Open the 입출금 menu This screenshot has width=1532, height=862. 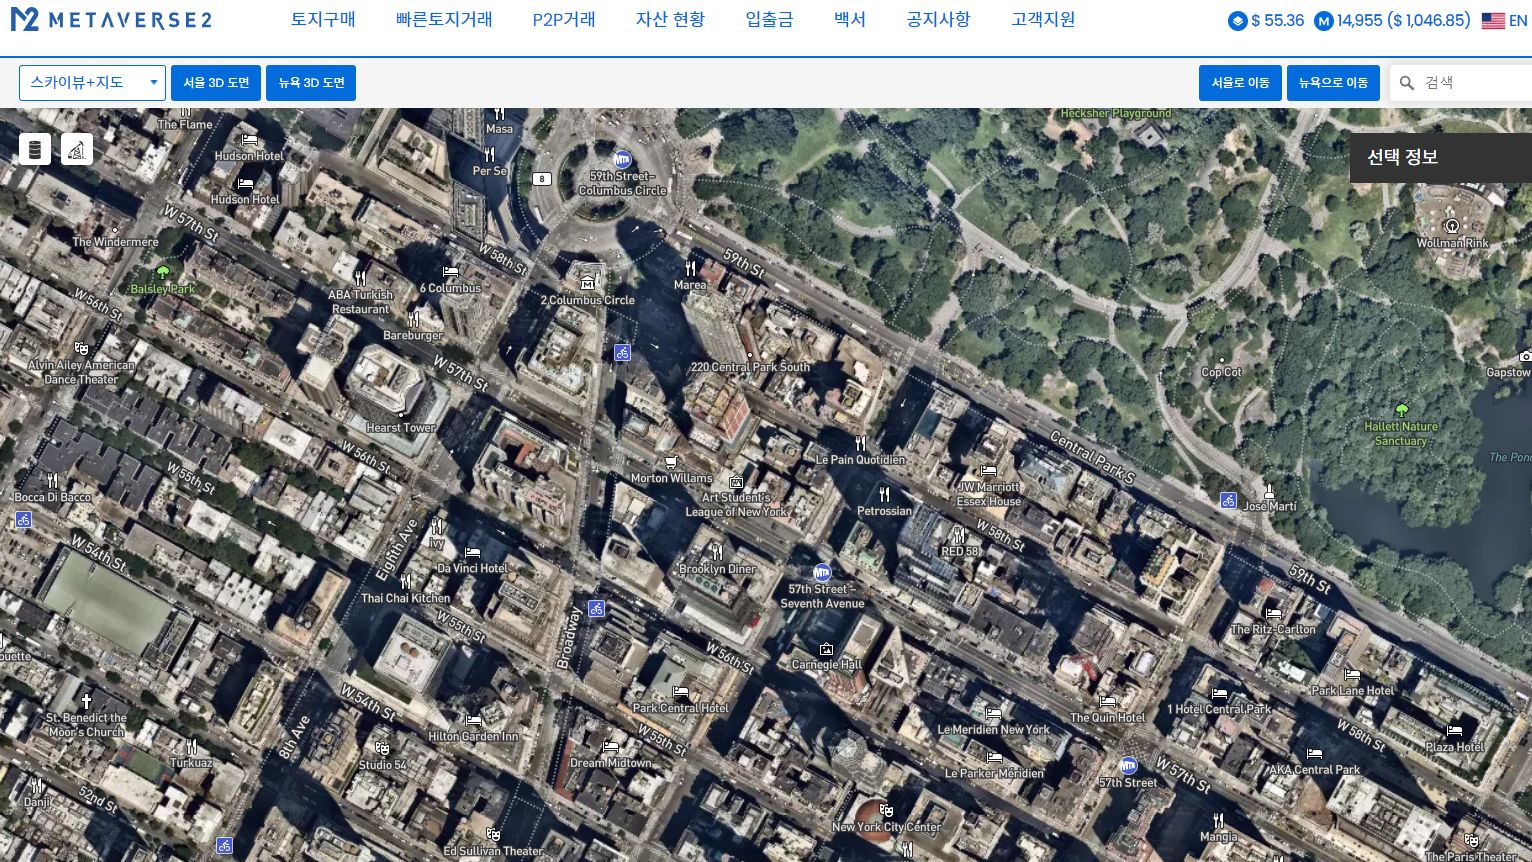tap(769, 20)
